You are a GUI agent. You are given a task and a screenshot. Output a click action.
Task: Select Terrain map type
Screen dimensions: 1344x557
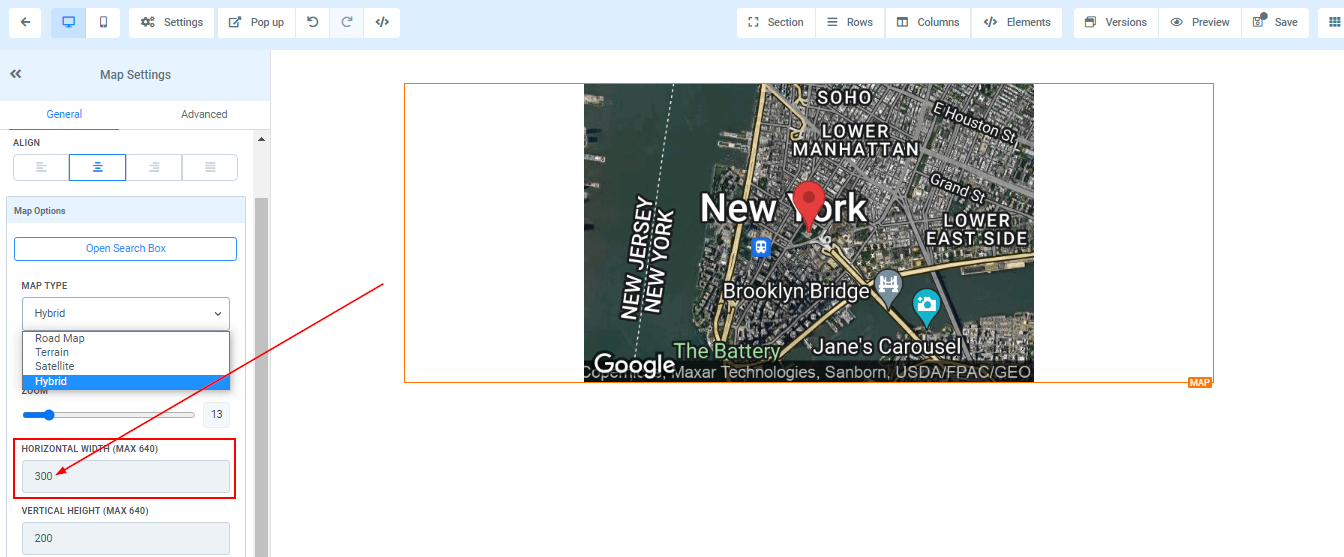tap(126, 352)
